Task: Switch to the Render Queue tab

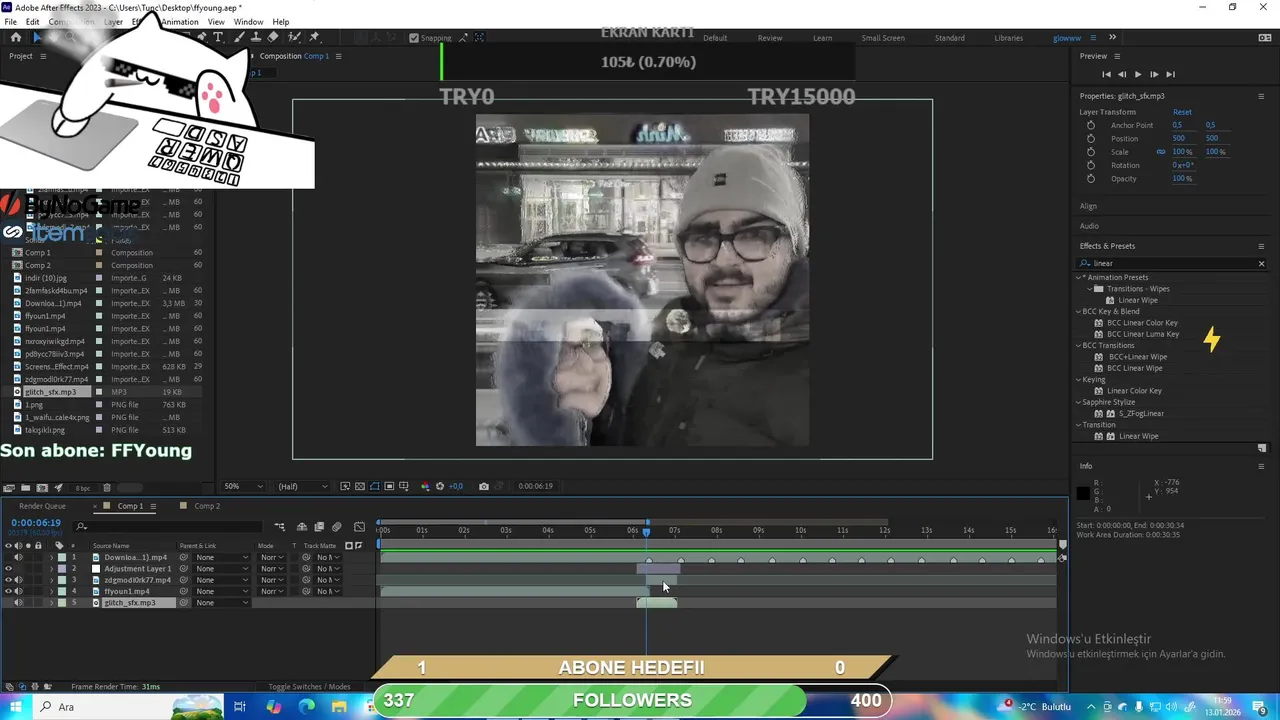Action: point(42,506)
